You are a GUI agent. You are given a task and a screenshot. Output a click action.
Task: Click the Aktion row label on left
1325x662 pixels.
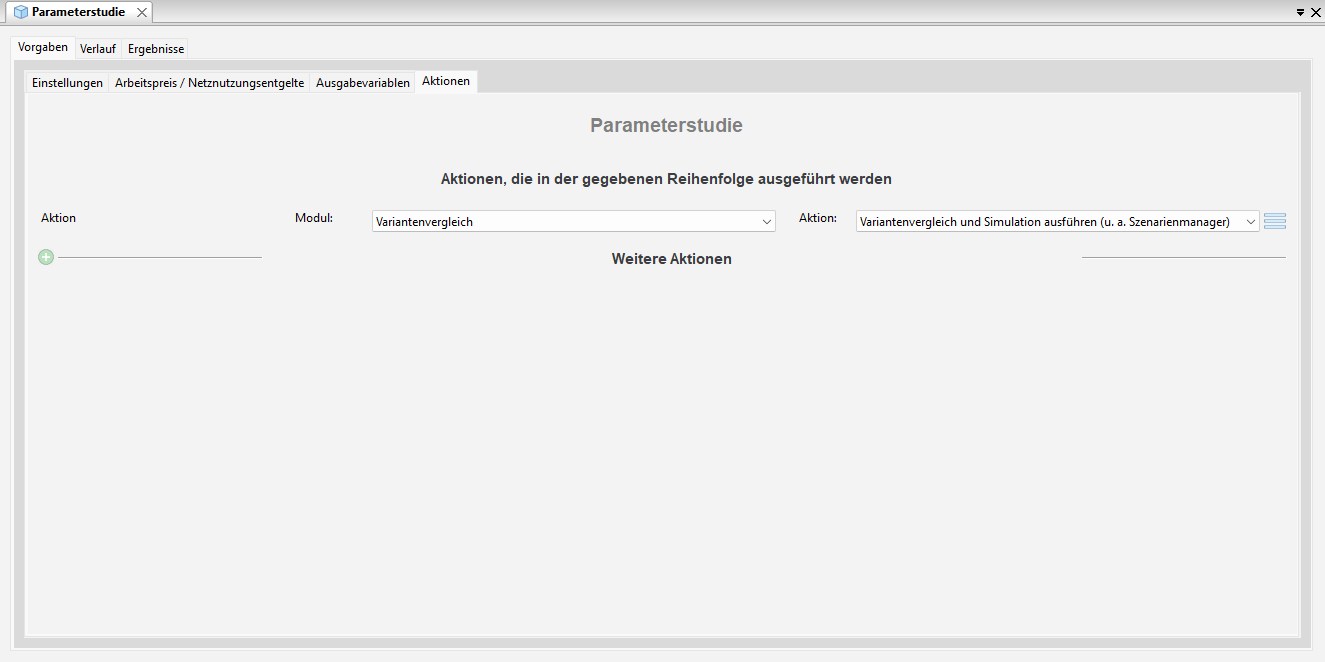58,218
